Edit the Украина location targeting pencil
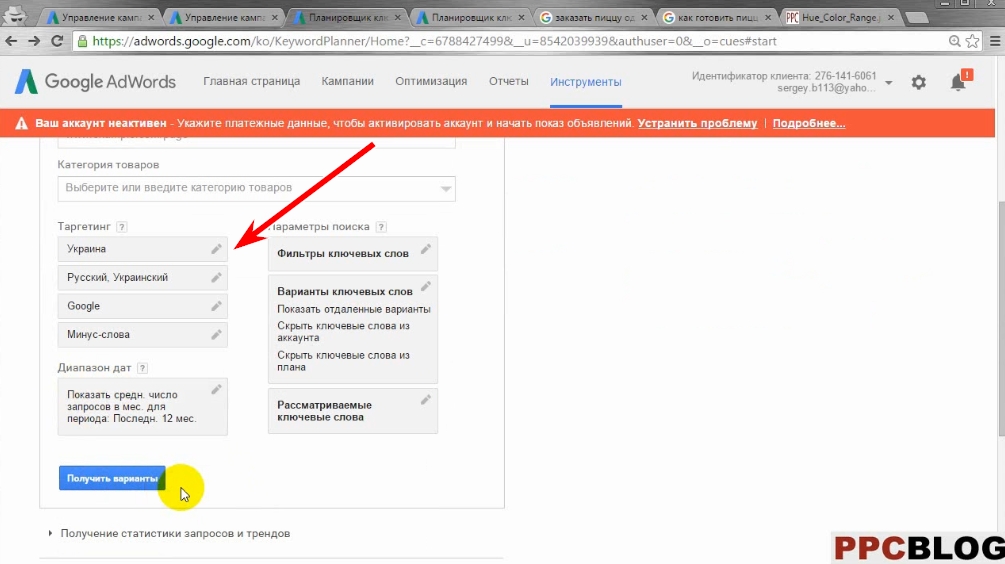Viewport: 1005px width, 564px height. click(x=217, y=249)
